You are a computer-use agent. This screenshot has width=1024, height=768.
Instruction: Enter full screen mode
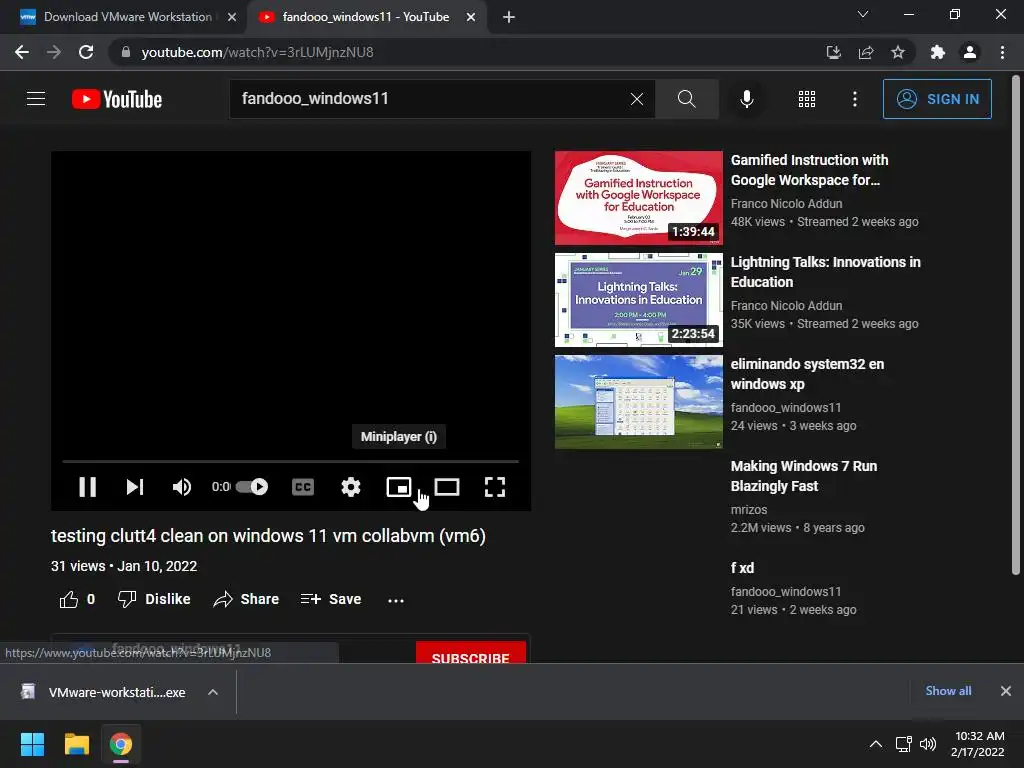click(494, 487)
